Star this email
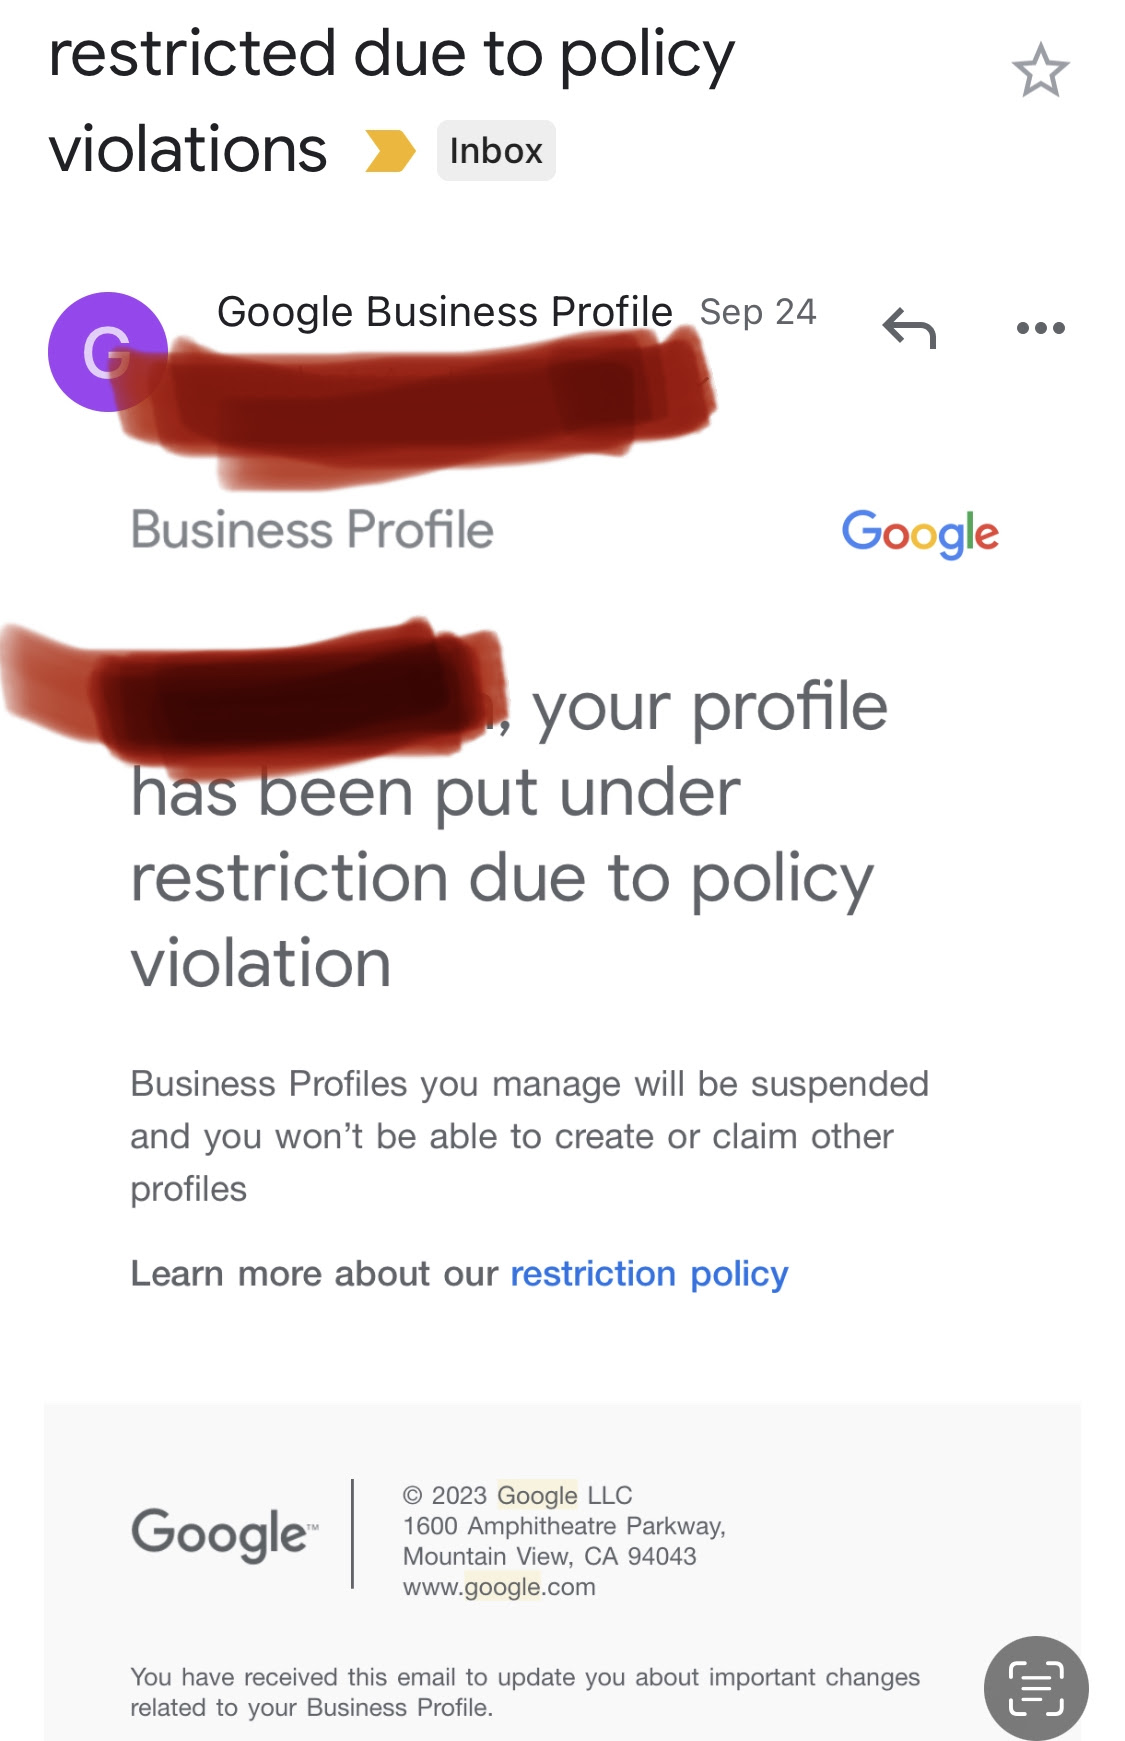1125x1741 pixels. tap(1040, 70)
